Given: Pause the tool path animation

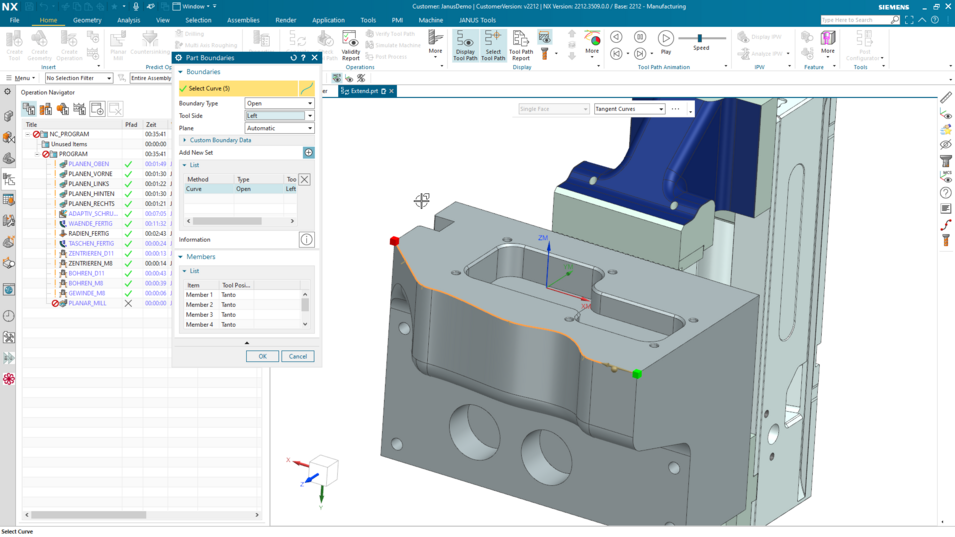Looking at the screenshot, I should [x=640, y=37].
